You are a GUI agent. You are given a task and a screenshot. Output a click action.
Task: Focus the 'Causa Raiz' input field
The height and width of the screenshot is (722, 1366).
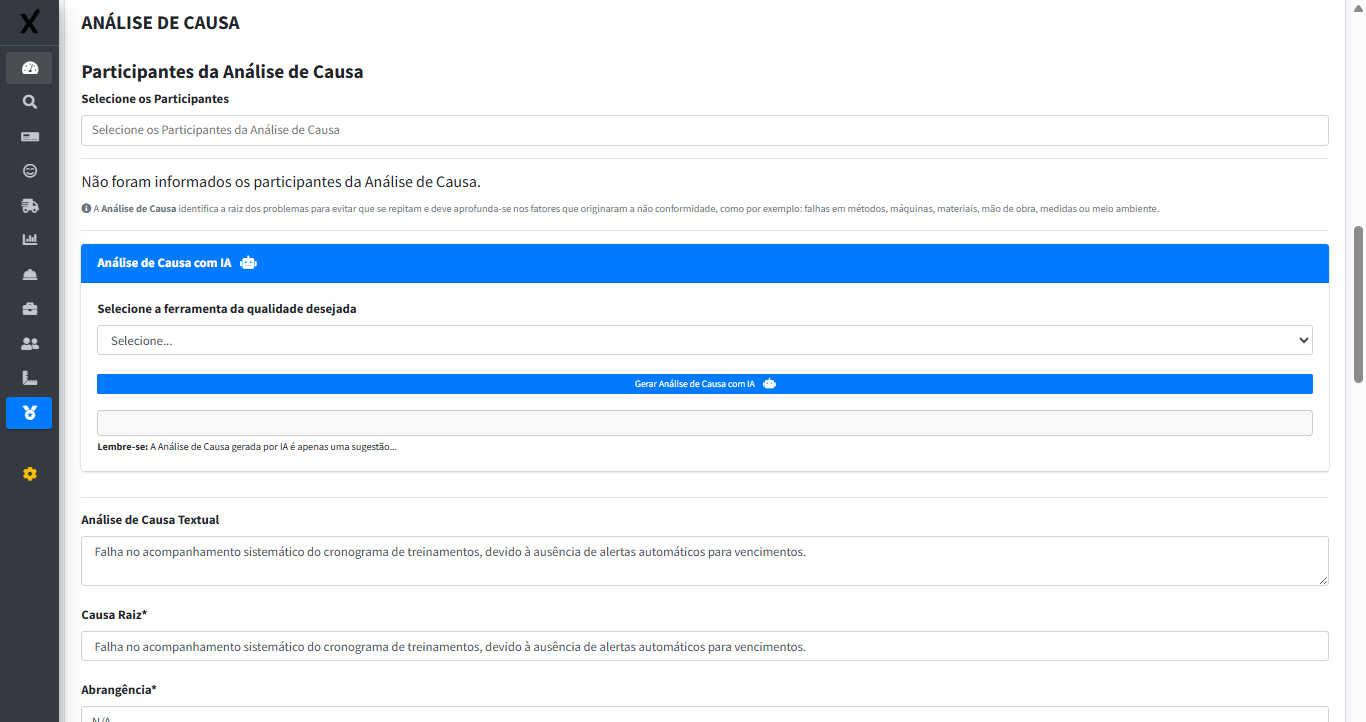click(x=704, y=647)
